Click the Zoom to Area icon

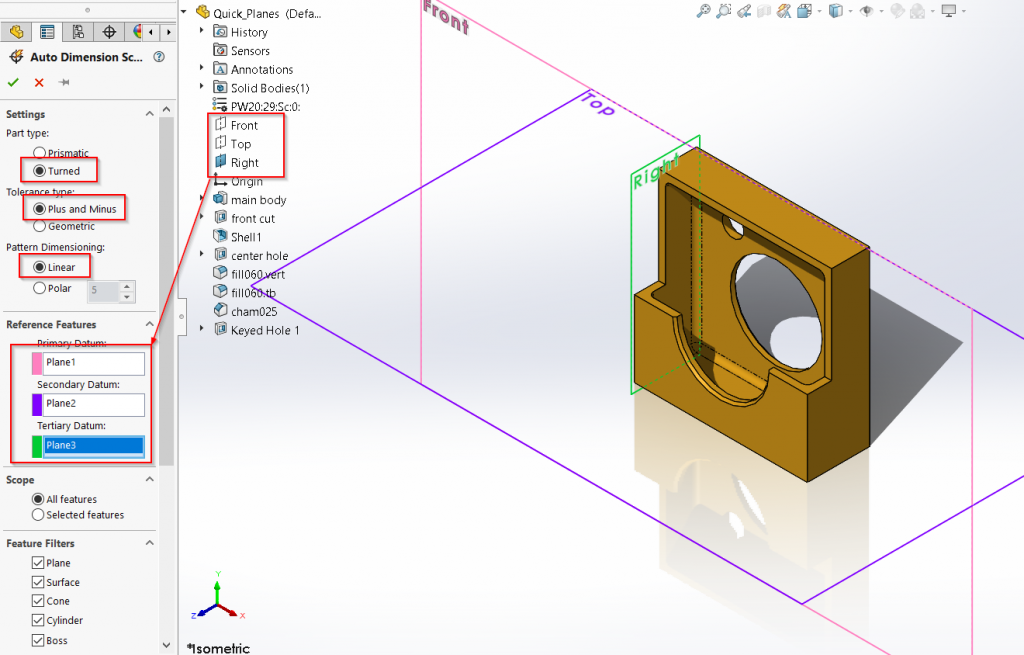coord(723,11)
